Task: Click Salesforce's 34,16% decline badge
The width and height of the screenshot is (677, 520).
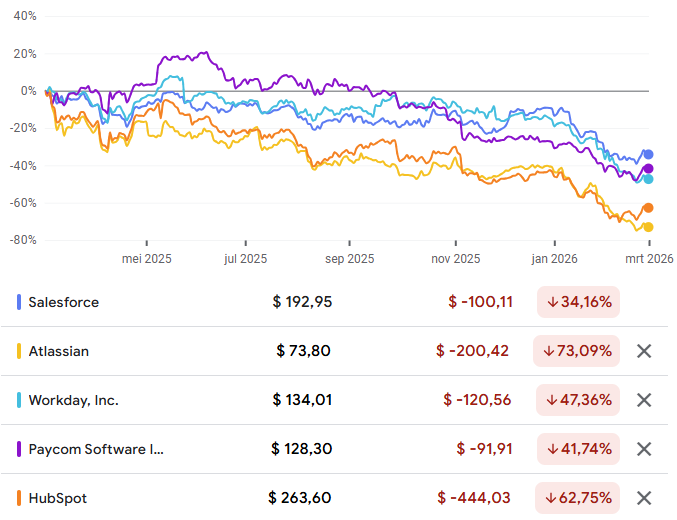Action: pos(578,302)
